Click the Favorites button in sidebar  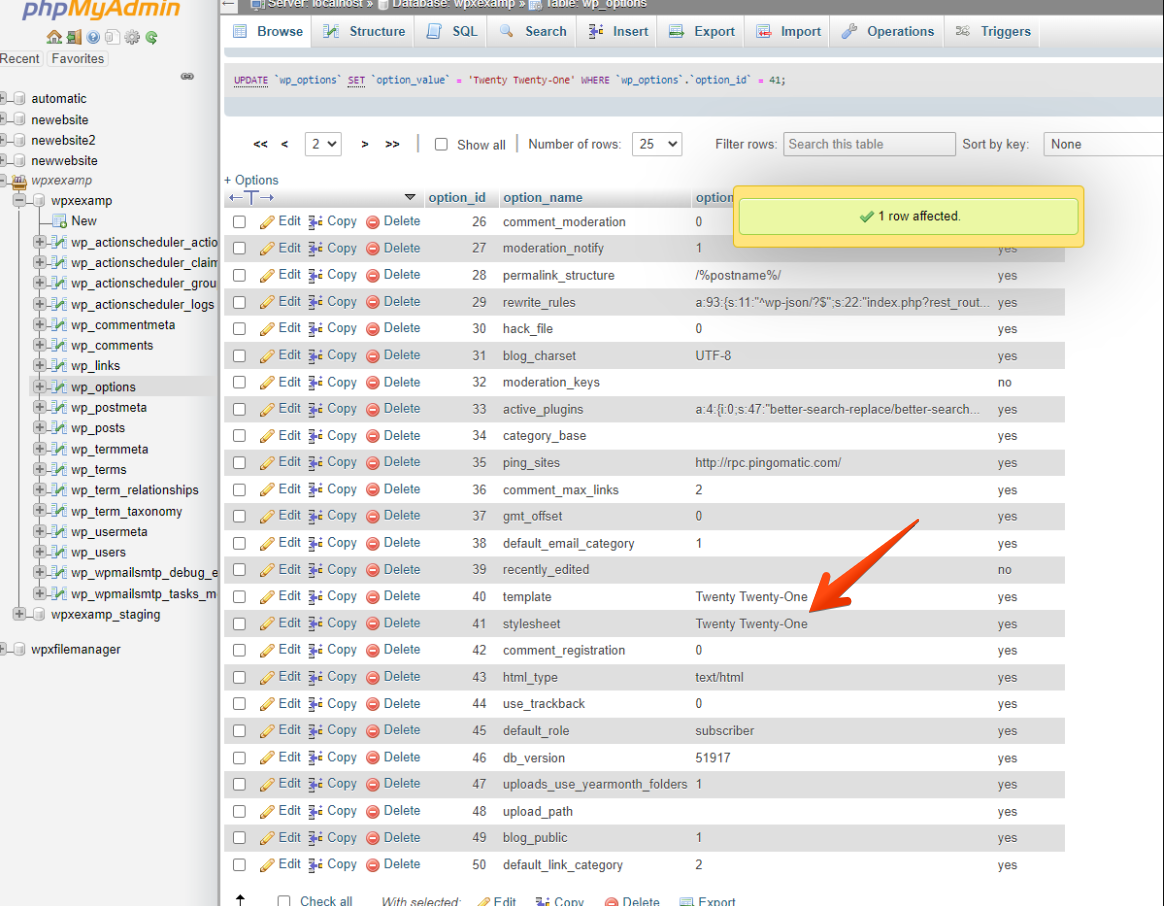tap(78, 59)
